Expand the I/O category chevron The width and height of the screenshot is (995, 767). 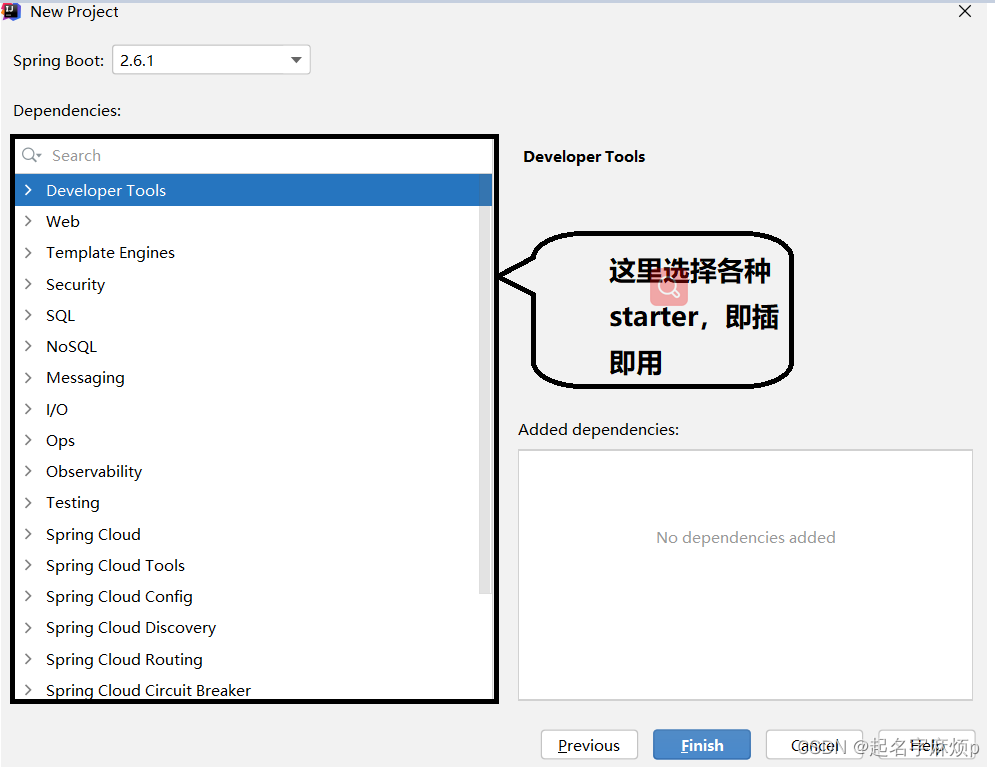point(28,409)
